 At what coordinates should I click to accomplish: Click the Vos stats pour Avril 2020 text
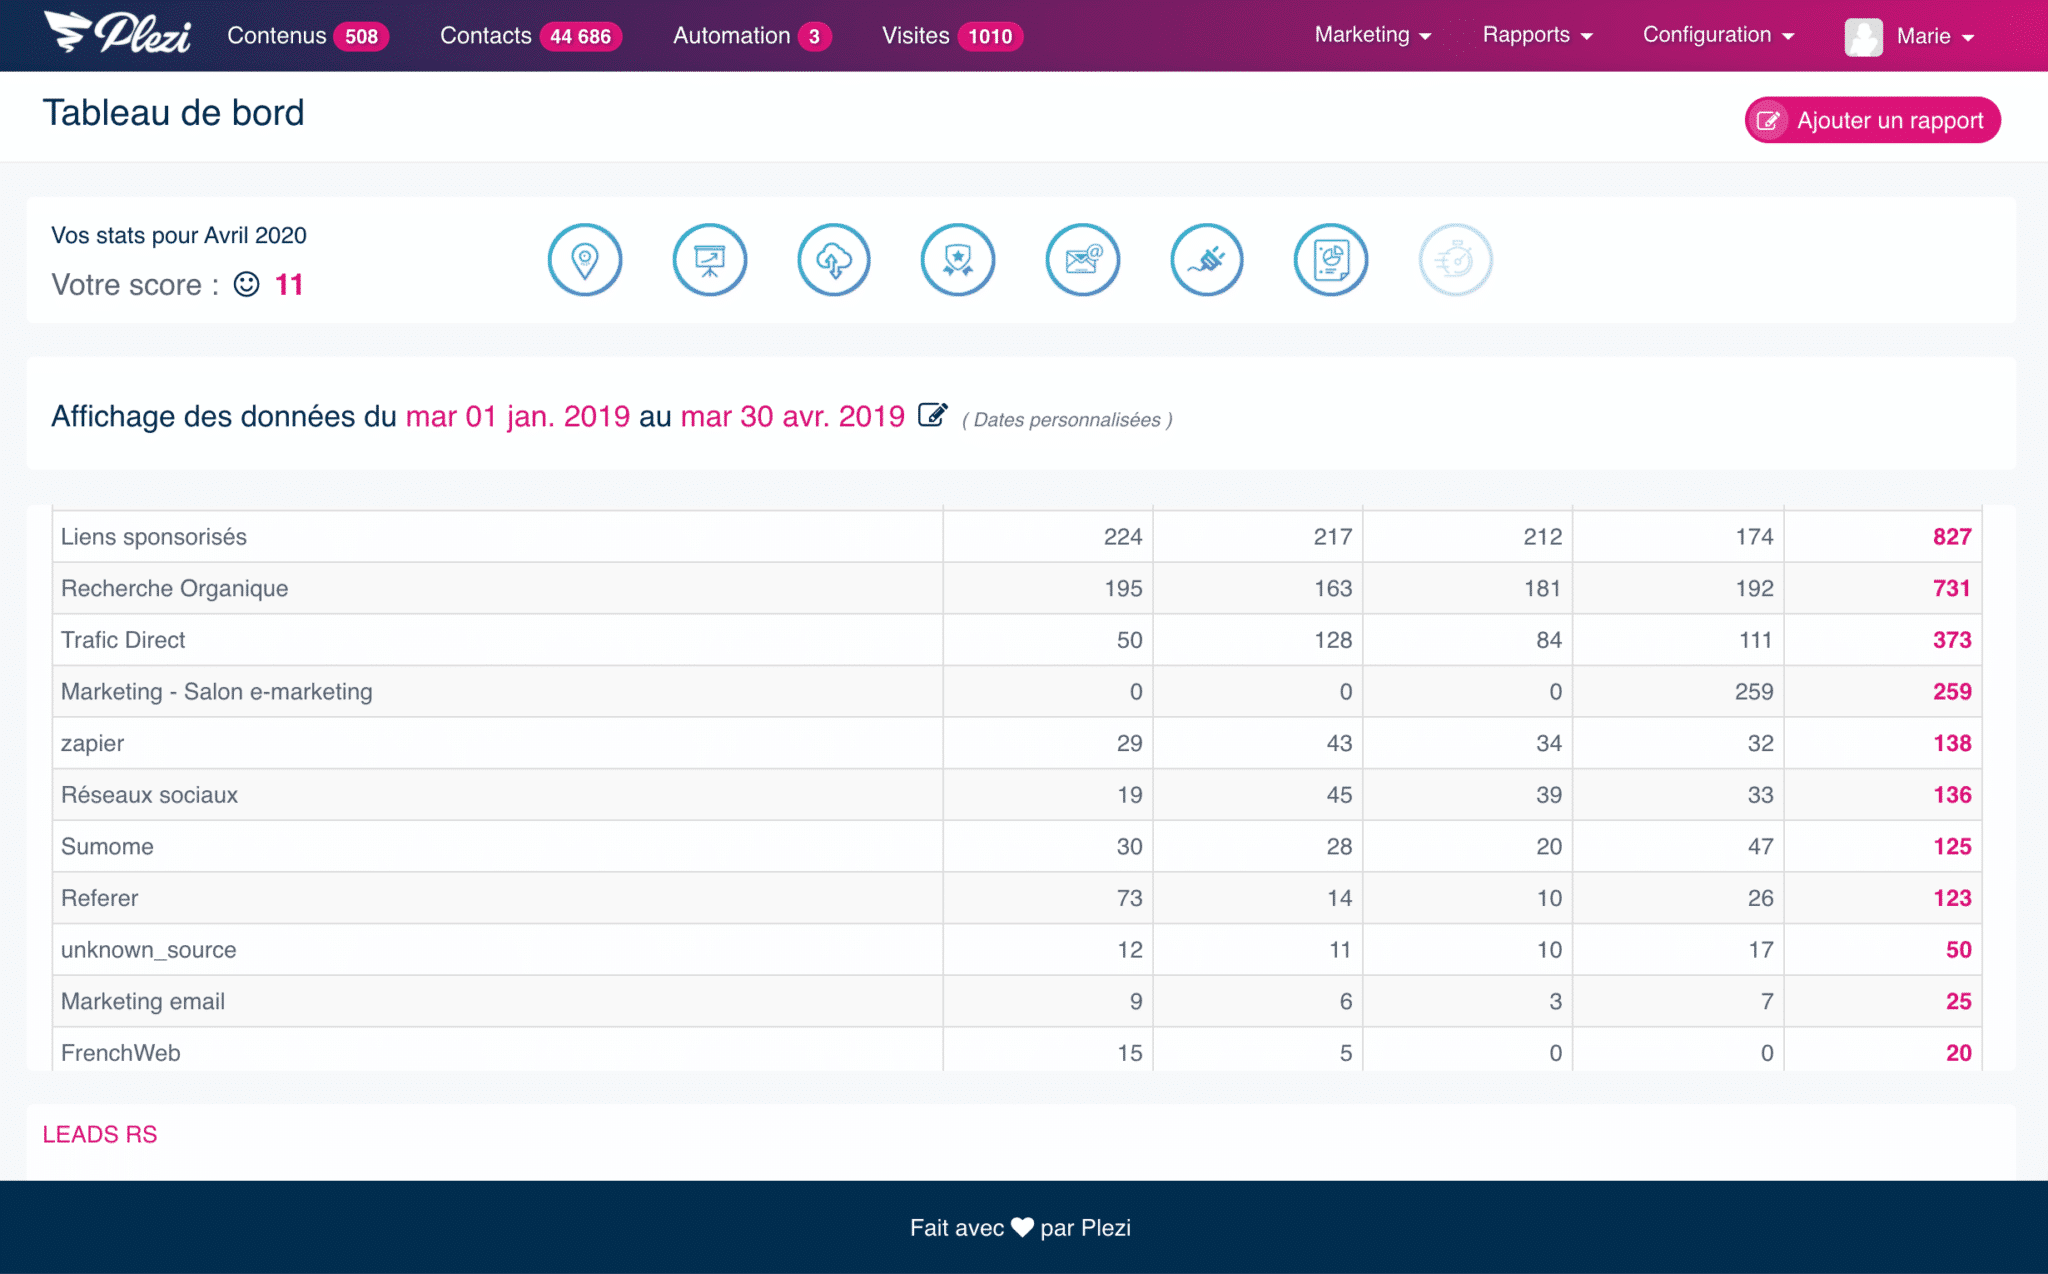(x=179, y=235)
